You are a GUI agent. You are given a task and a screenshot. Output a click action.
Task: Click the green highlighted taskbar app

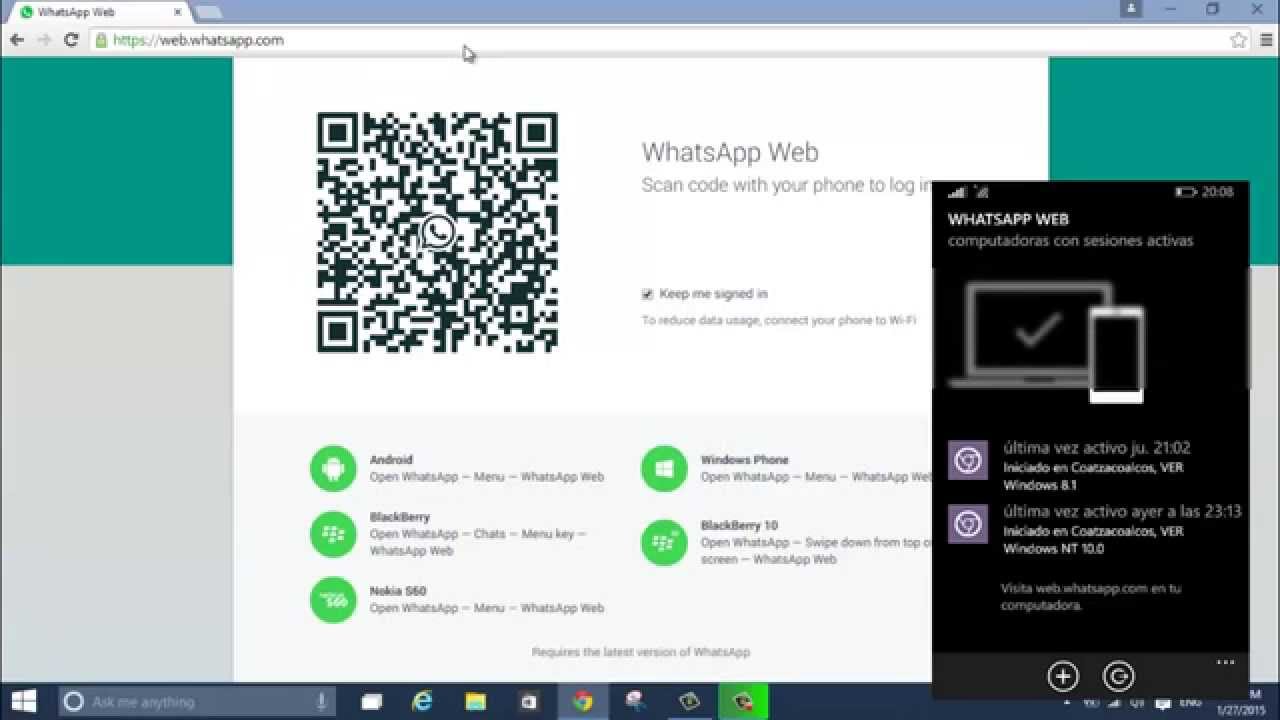coord(742,702)
